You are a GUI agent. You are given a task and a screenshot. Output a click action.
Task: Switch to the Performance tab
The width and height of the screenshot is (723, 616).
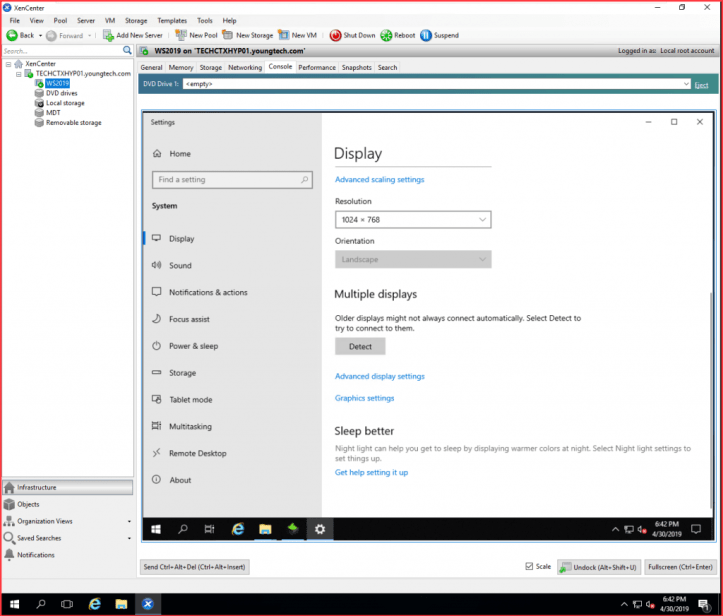(x=317, y=67)
